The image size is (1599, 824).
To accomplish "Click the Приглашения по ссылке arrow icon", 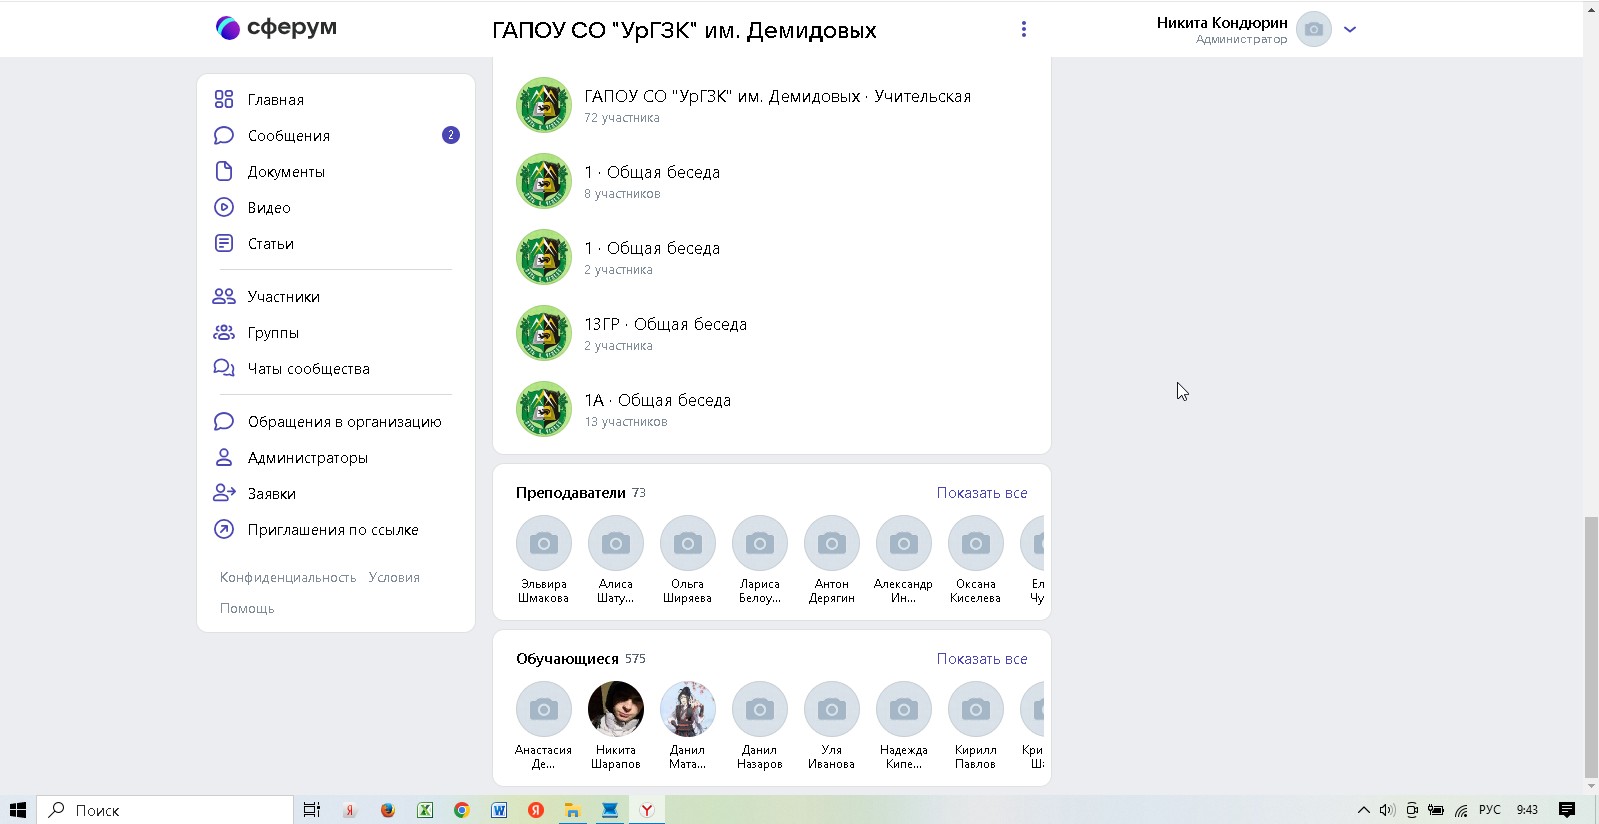I will click(224, 529).
